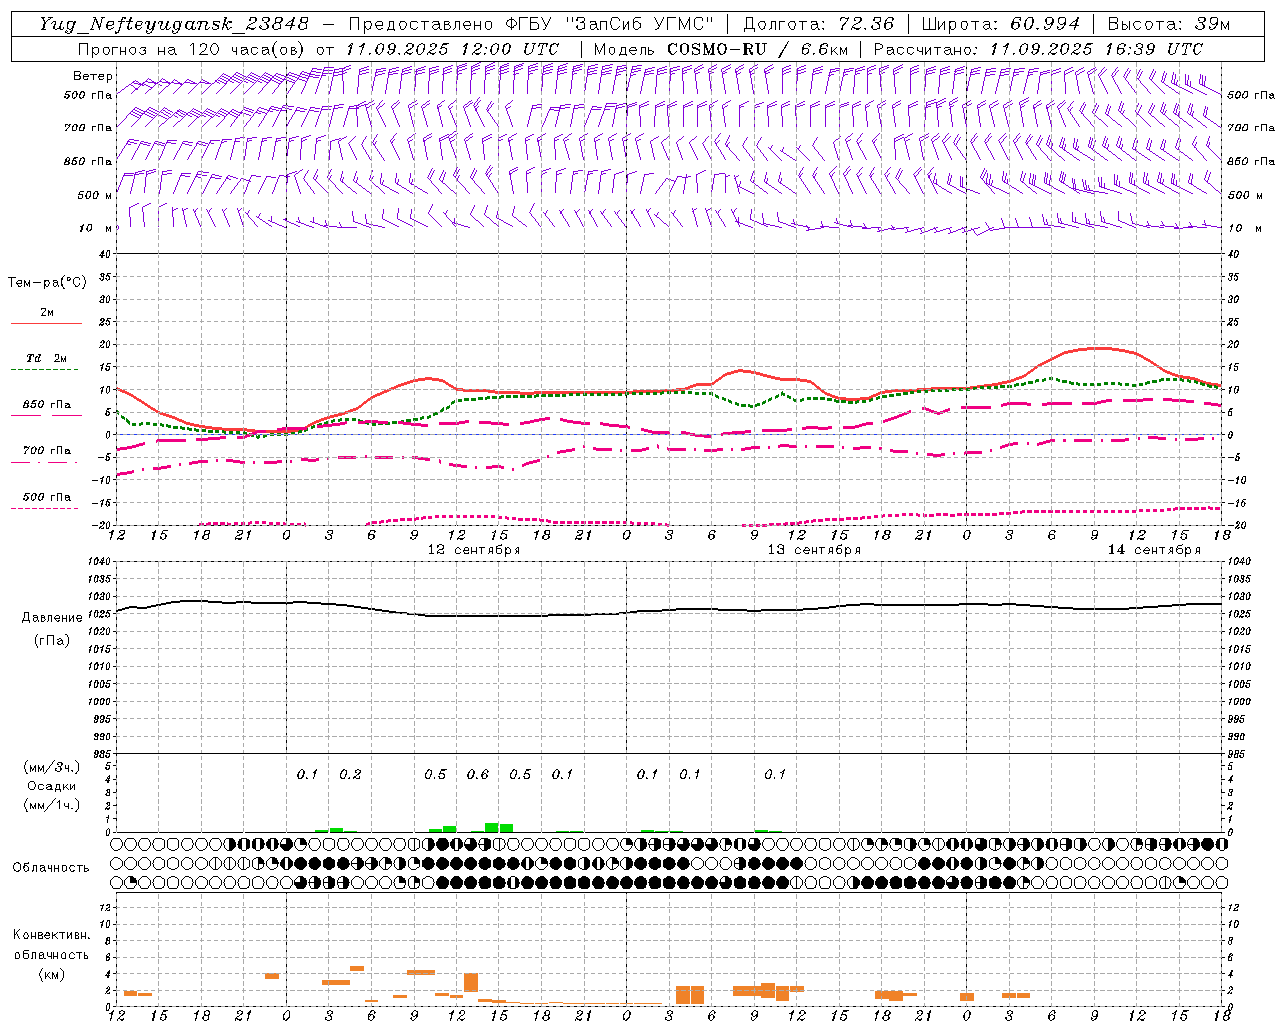Image resolution: width=1280 pixels, height=1024 pixels.
Task: Click the Td 2м legend label
Action: pyautogui.click(x=47, y=358)
